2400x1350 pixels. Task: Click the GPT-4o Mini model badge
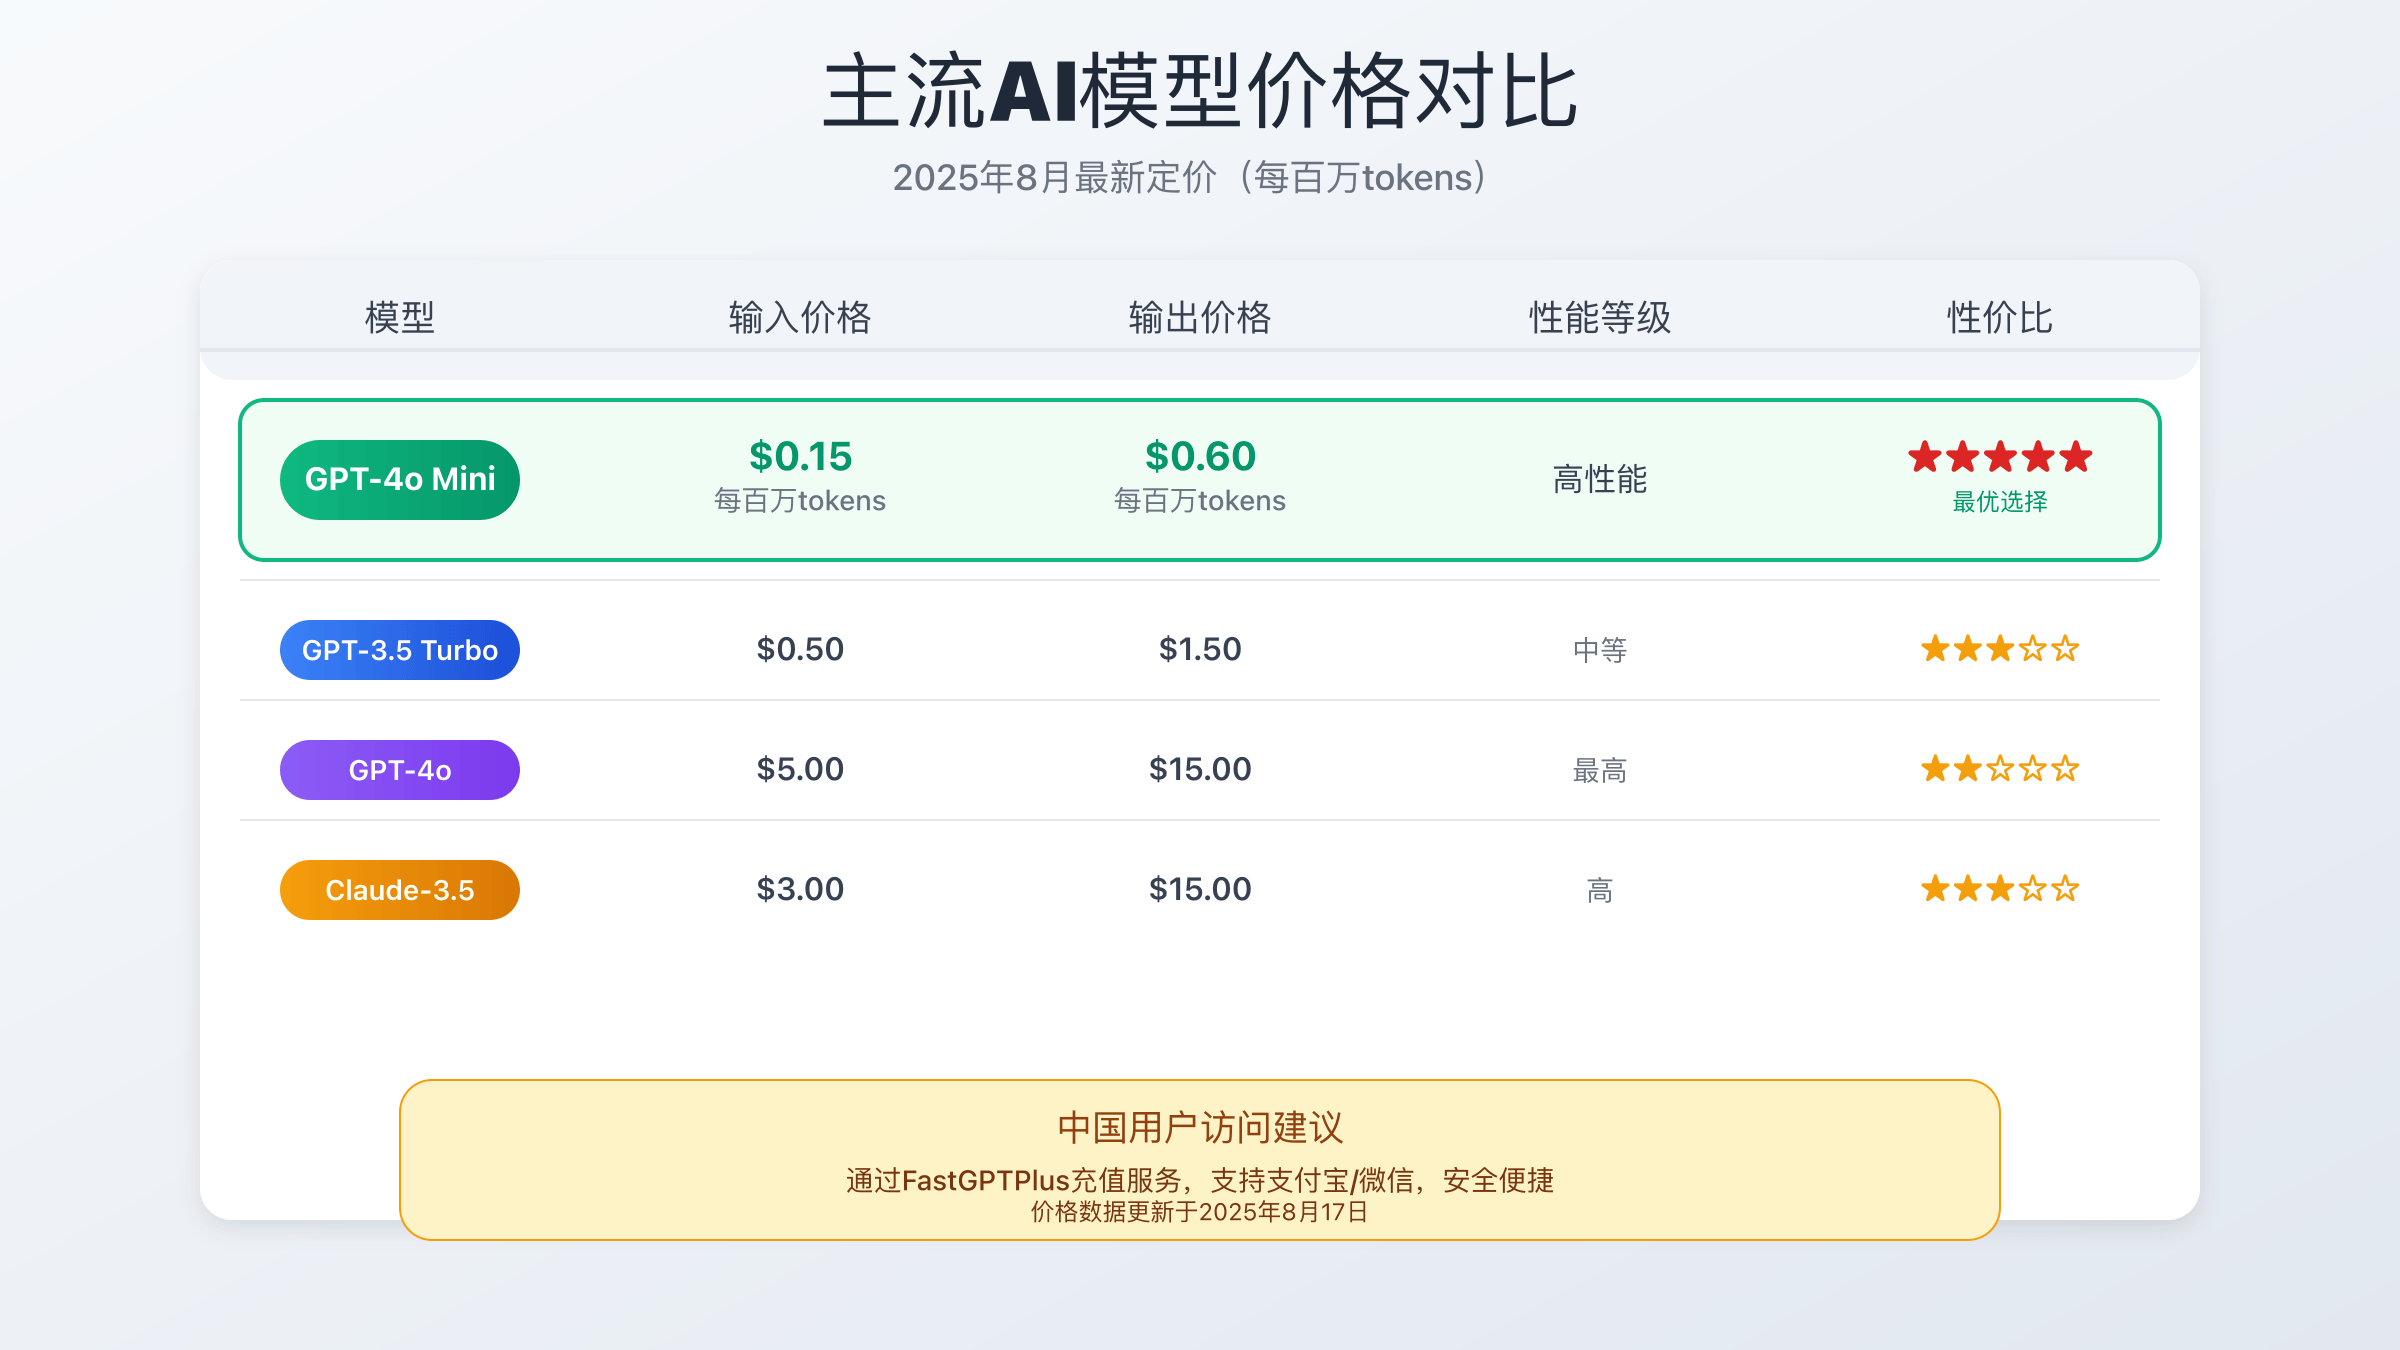[400, 480]
